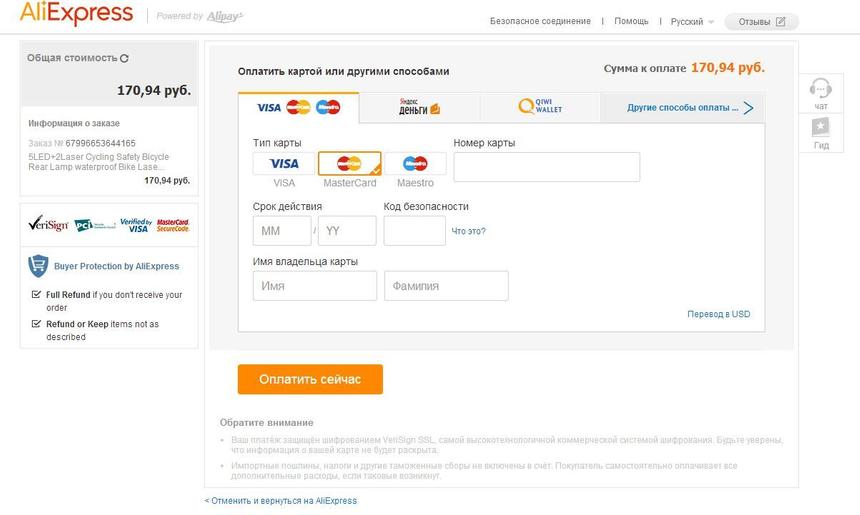The width and height of the screenshot is (860, 515).
Task: Select VISA as card type
Action: tap(284, 164)
